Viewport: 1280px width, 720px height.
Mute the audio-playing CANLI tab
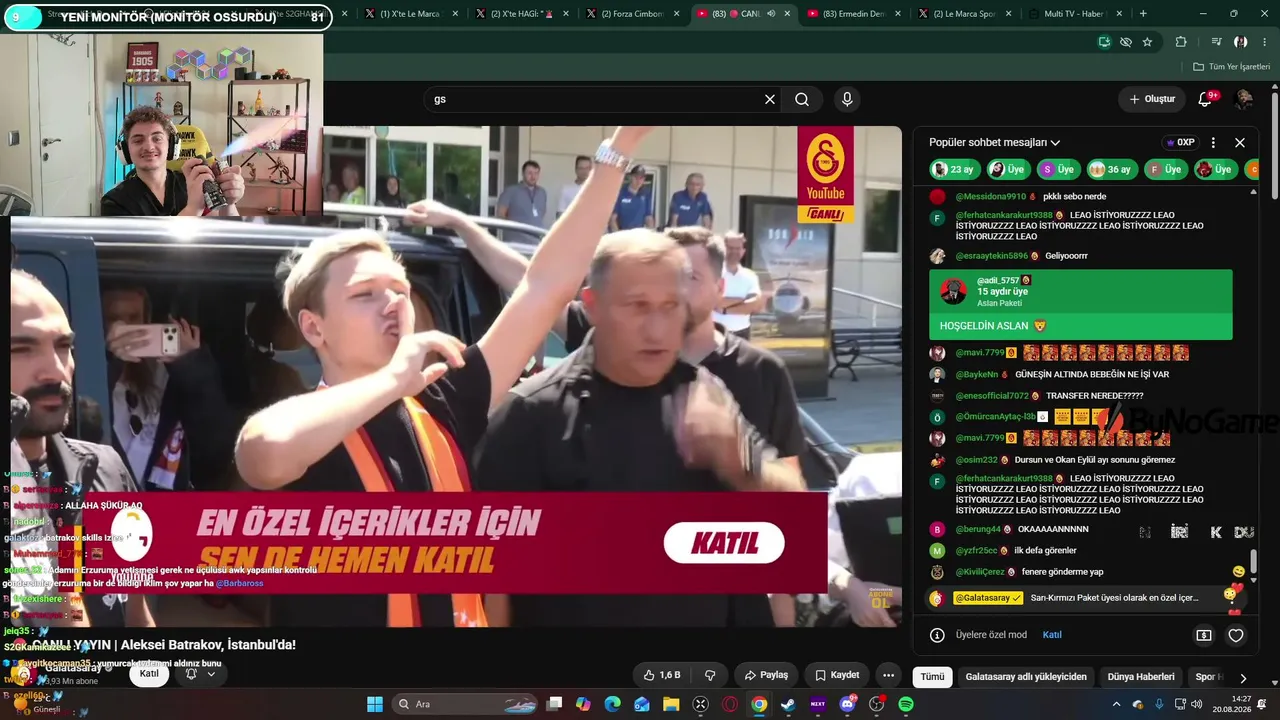coord(771,14)
